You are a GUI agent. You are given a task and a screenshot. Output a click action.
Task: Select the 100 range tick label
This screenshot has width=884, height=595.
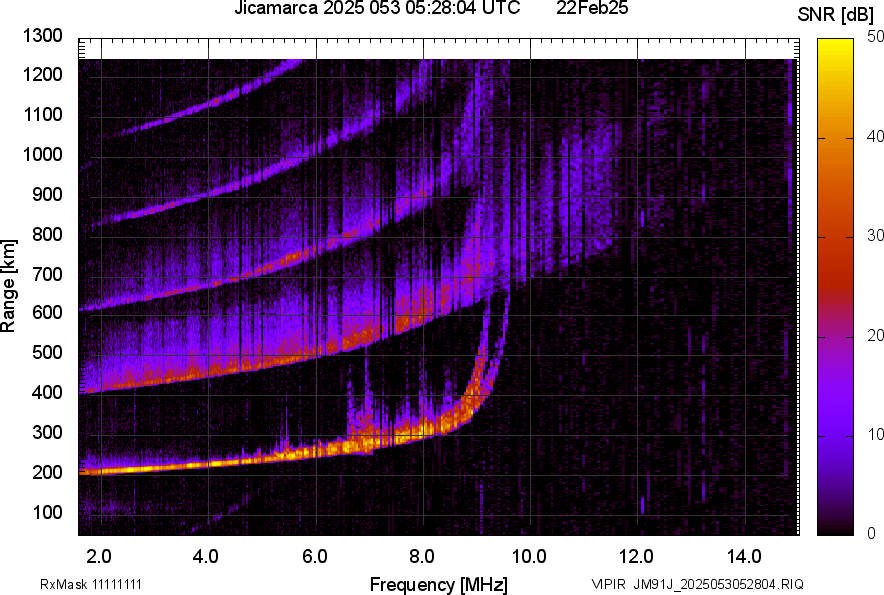46,512
